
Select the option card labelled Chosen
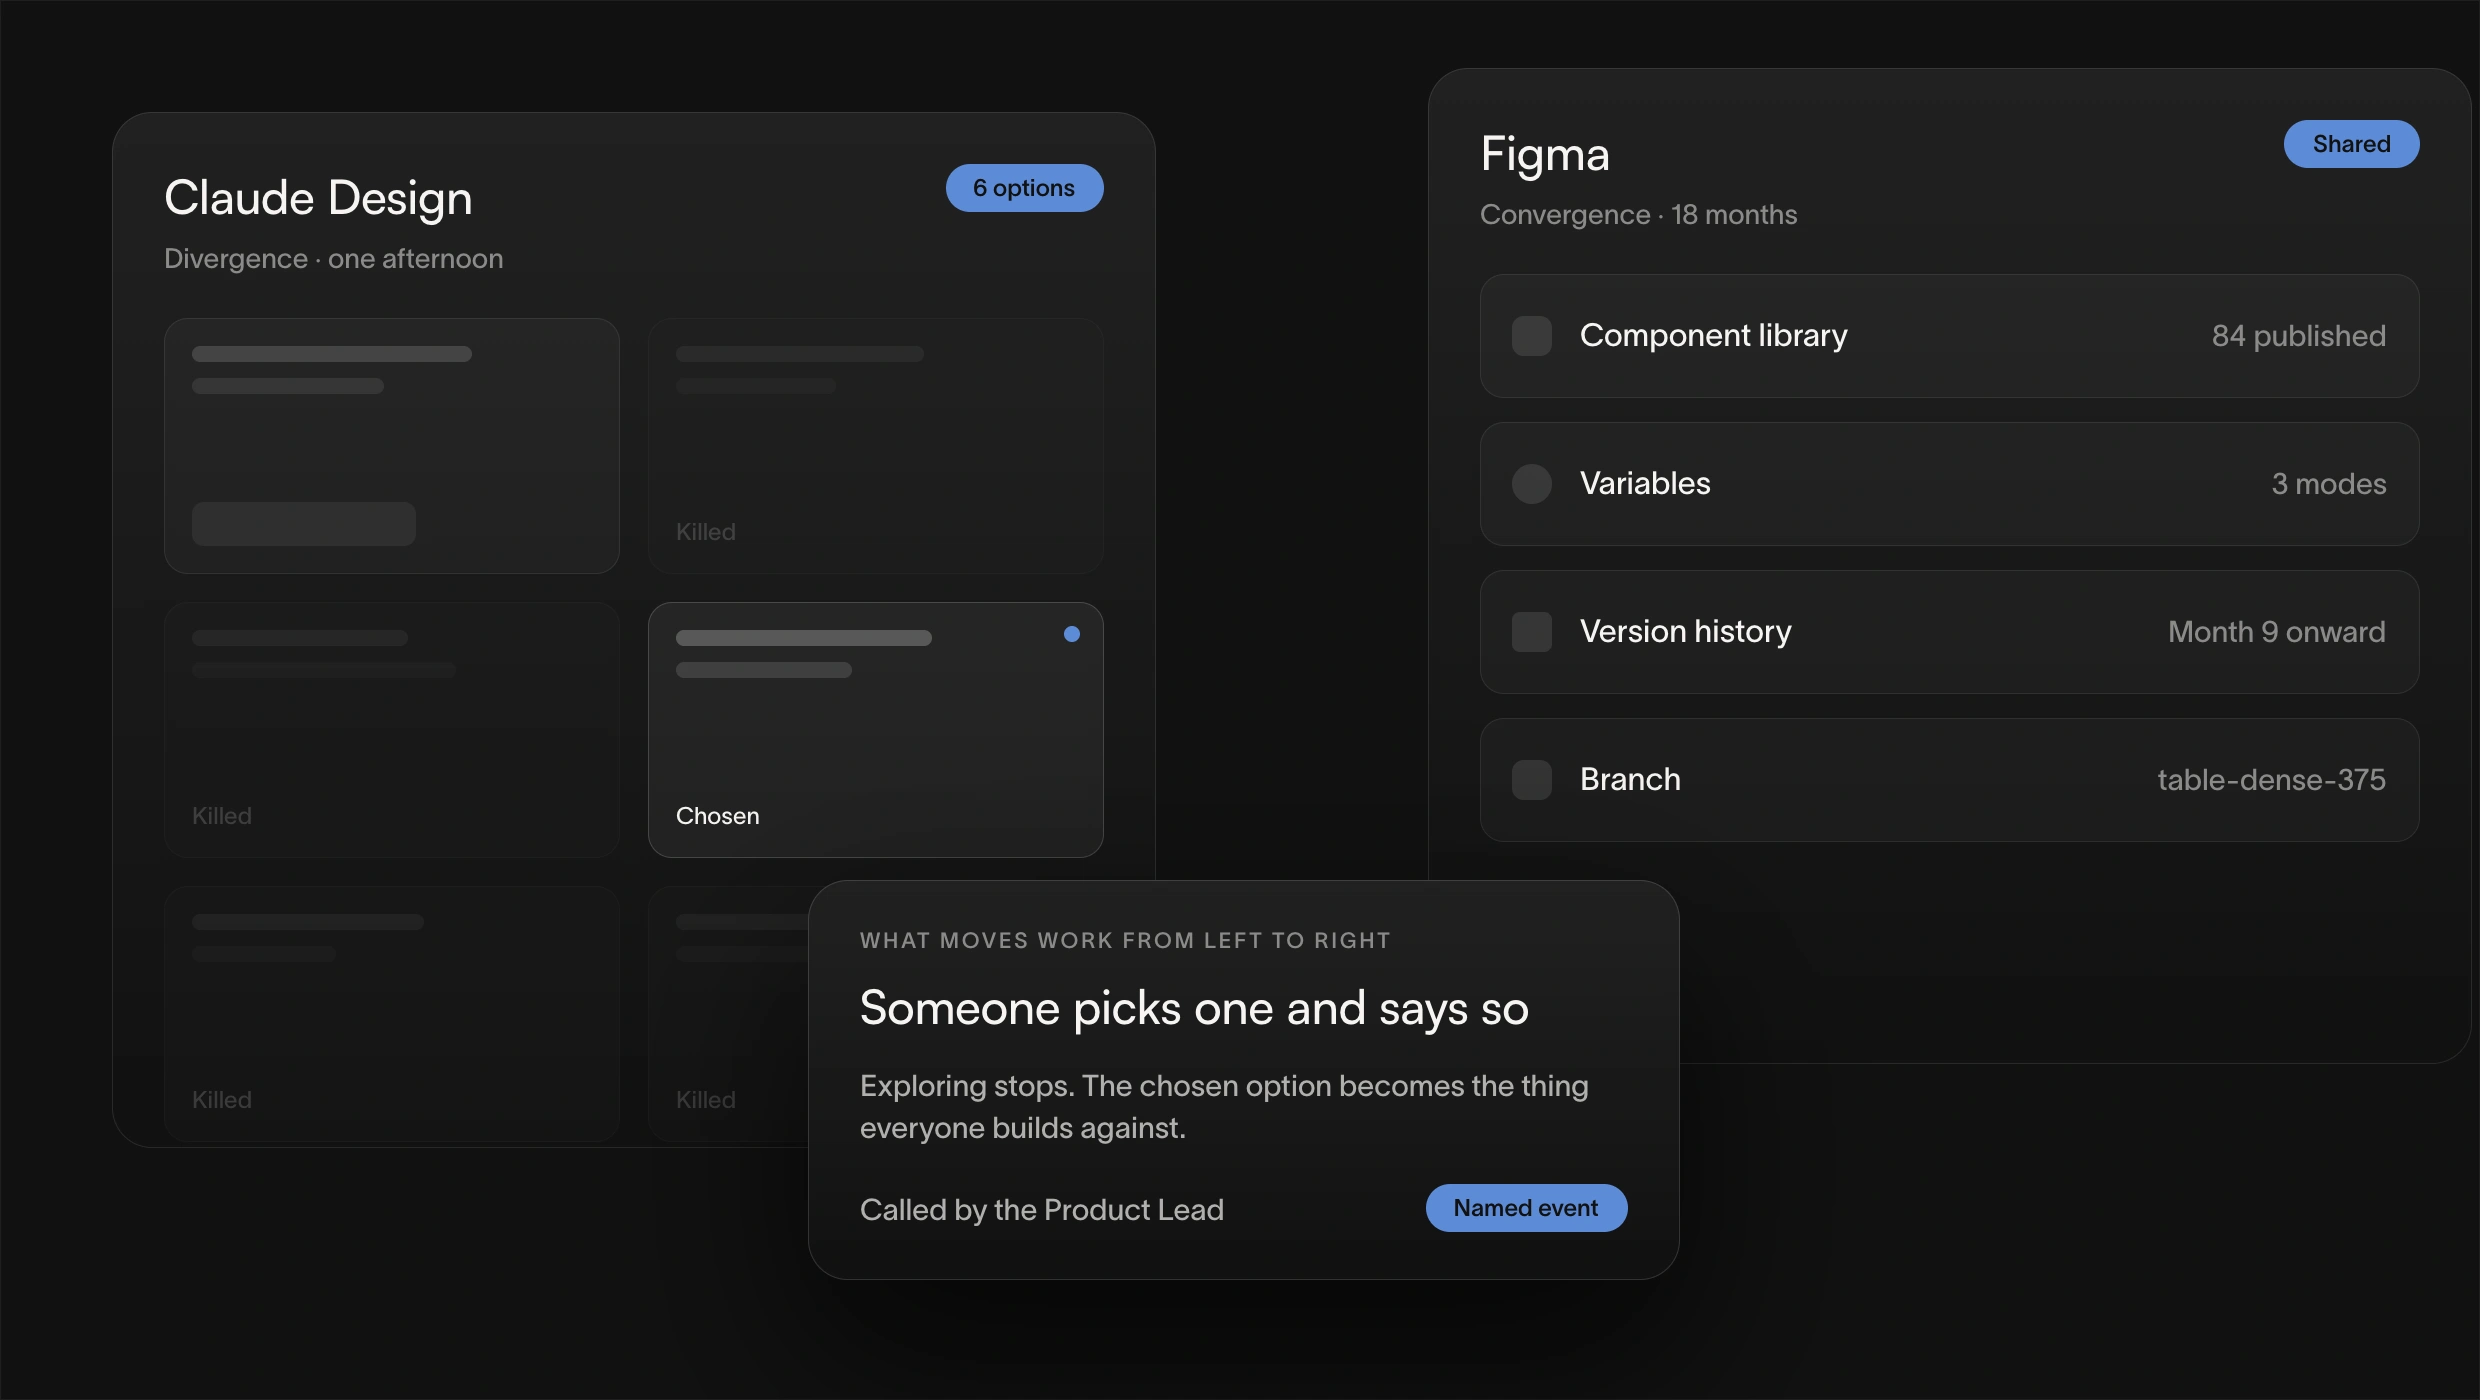pos(876,730)
